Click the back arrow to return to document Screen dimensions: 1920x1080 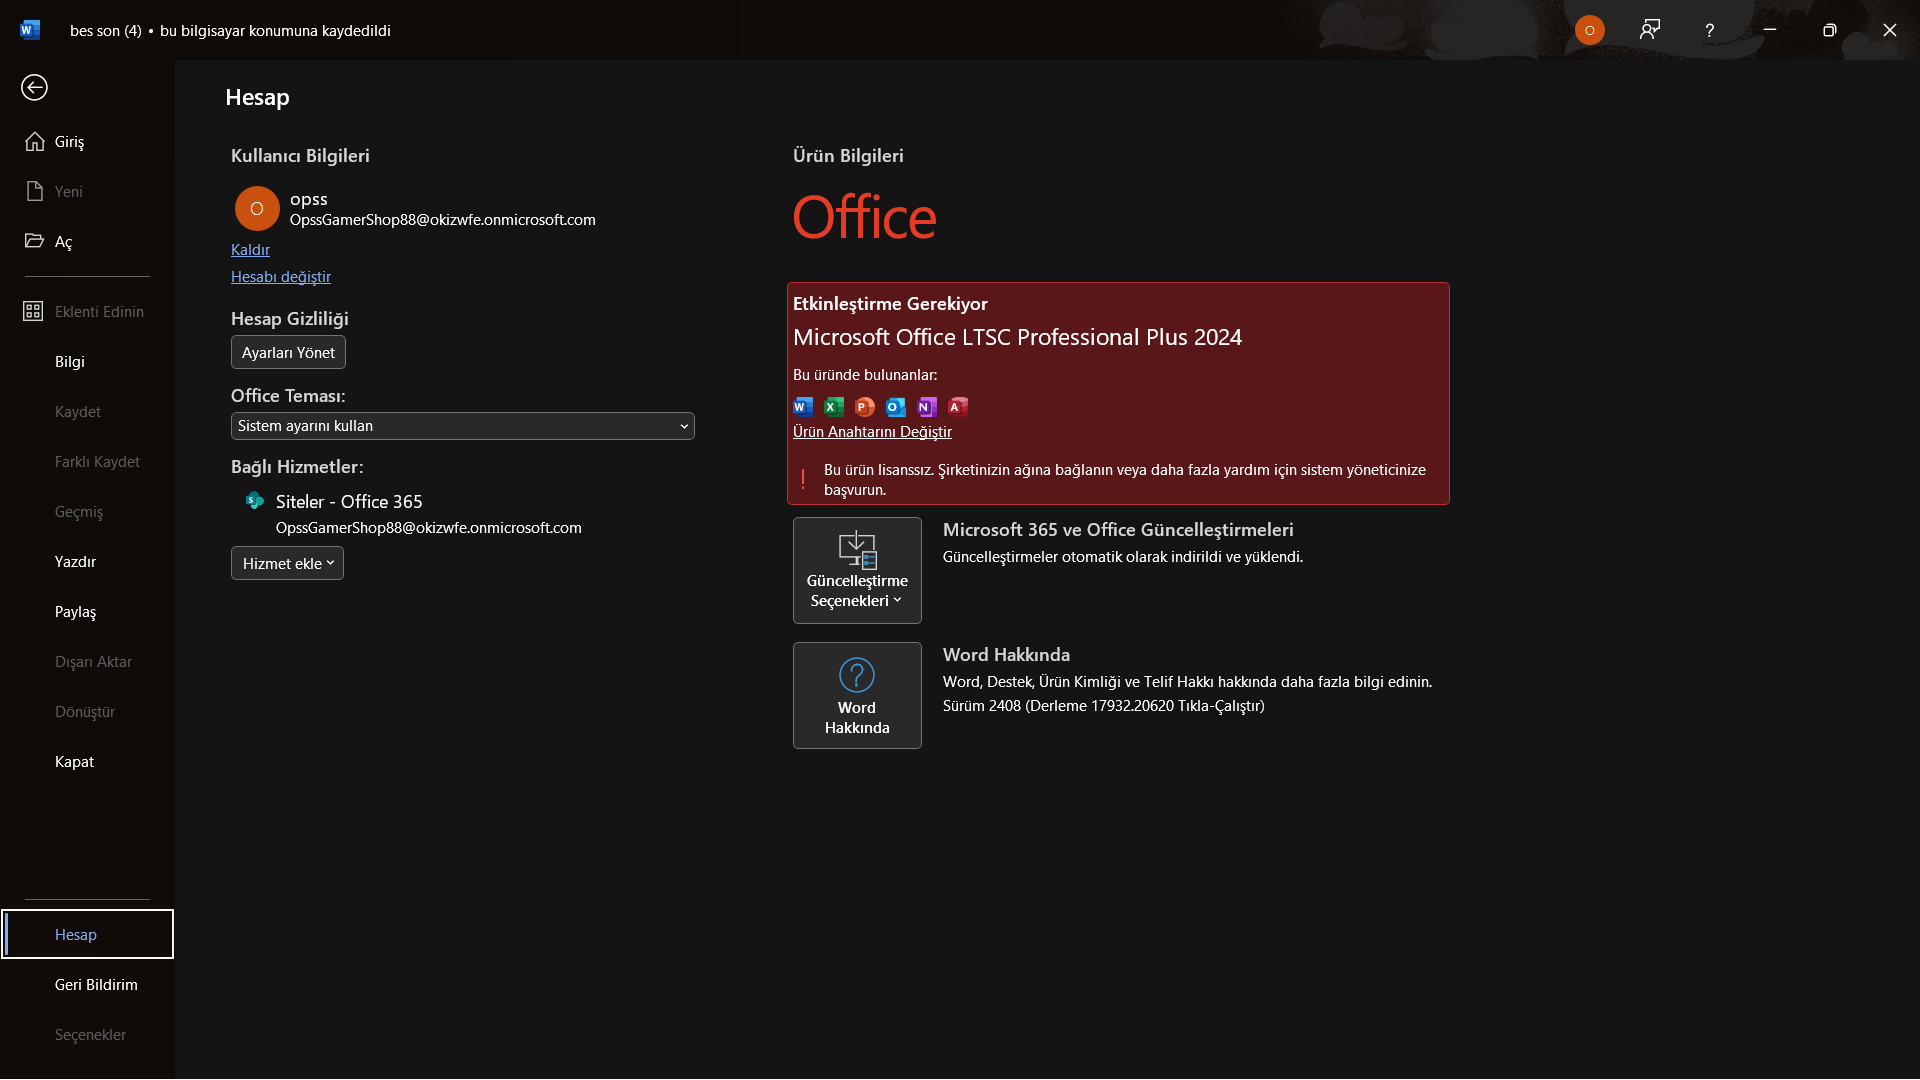34,88
